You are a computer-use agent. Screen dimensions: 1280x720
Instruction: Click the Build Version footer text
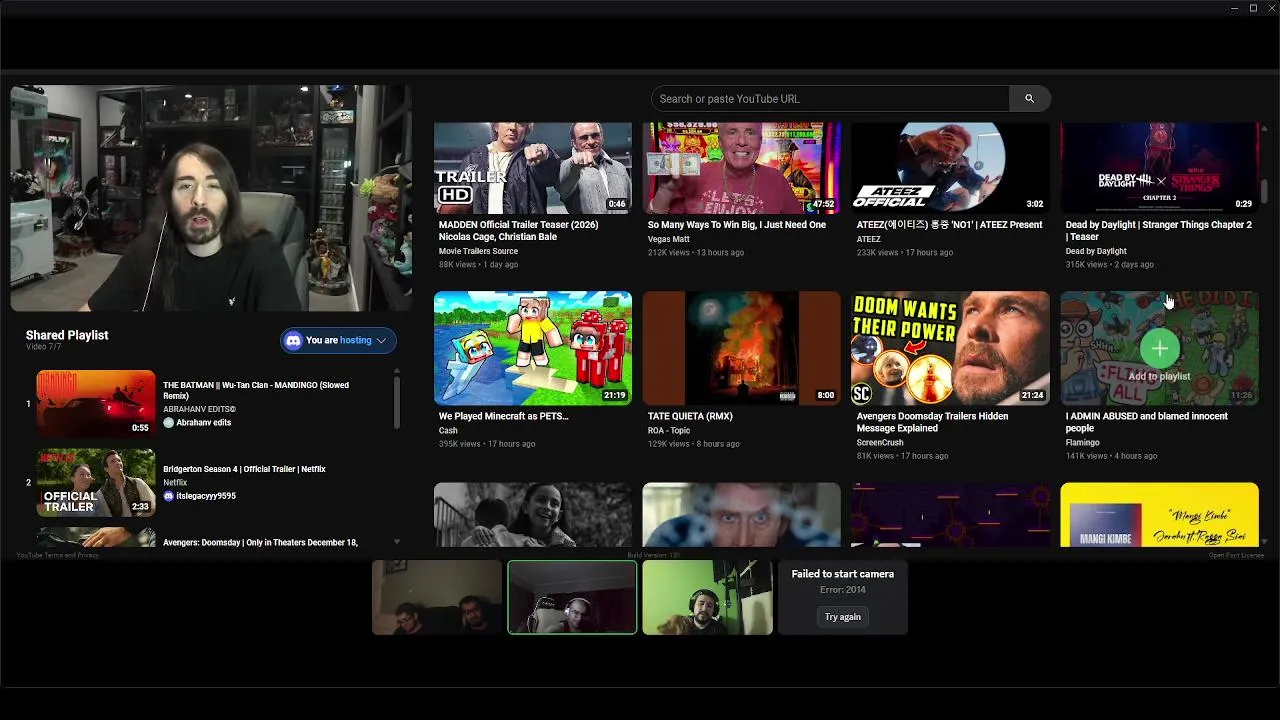pyautogui.click(x=654, y=555)
